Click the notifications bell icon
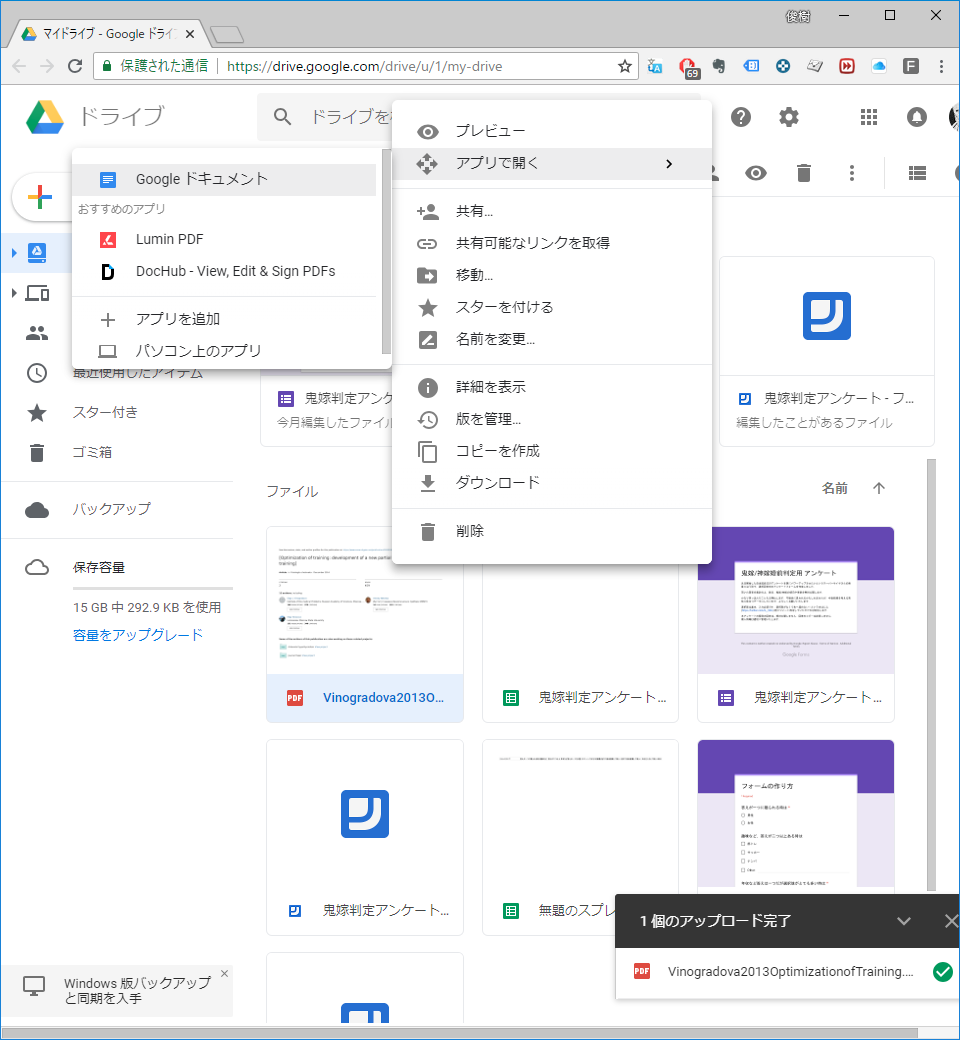960x1040 pixels. (916, 117)
